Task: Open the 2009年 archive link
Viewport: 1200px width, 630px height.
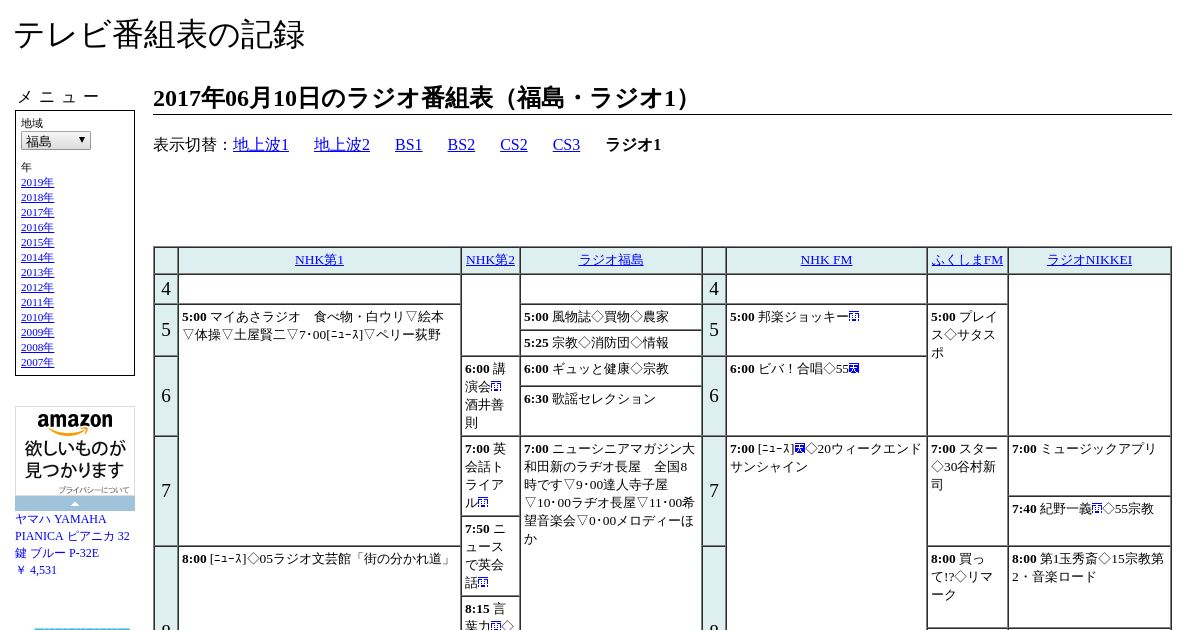Action: pyautogui.click(x=37, y=332)
